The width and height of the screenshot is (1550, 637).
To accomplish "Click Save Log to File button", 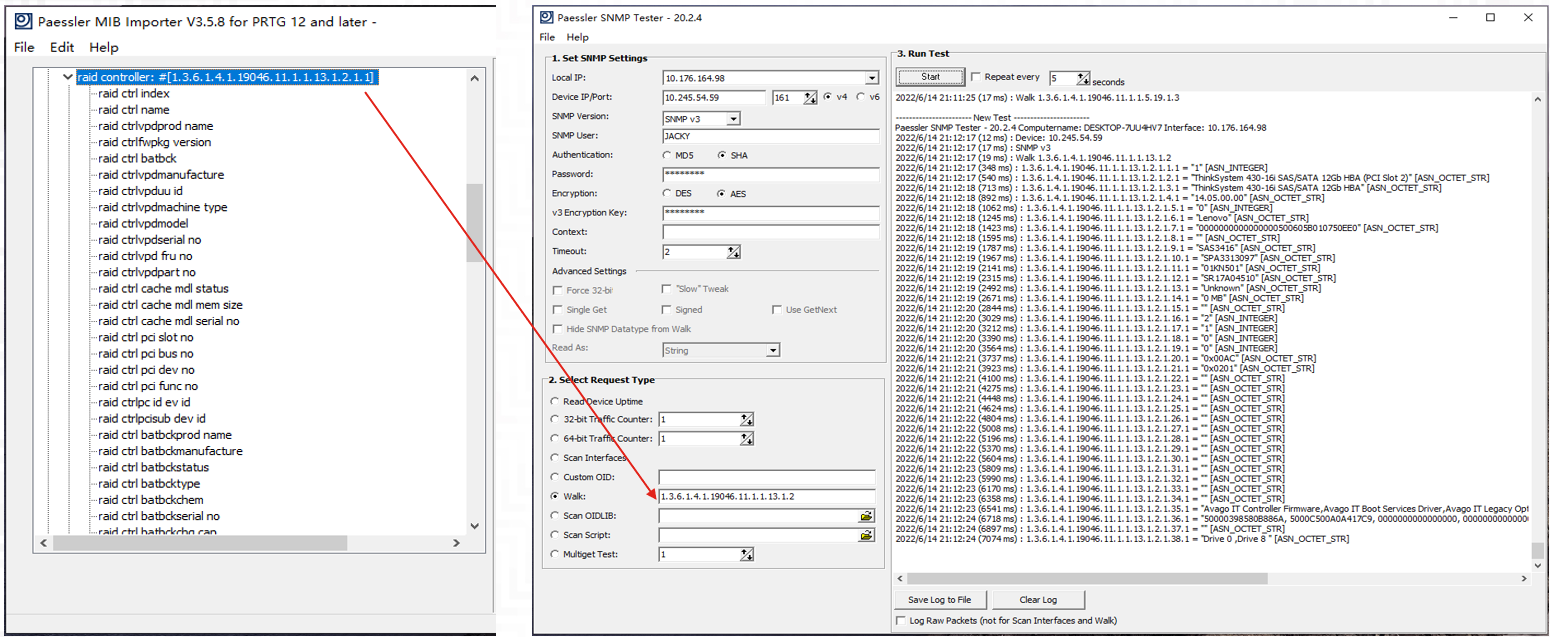I will click(x=939, y=600).
